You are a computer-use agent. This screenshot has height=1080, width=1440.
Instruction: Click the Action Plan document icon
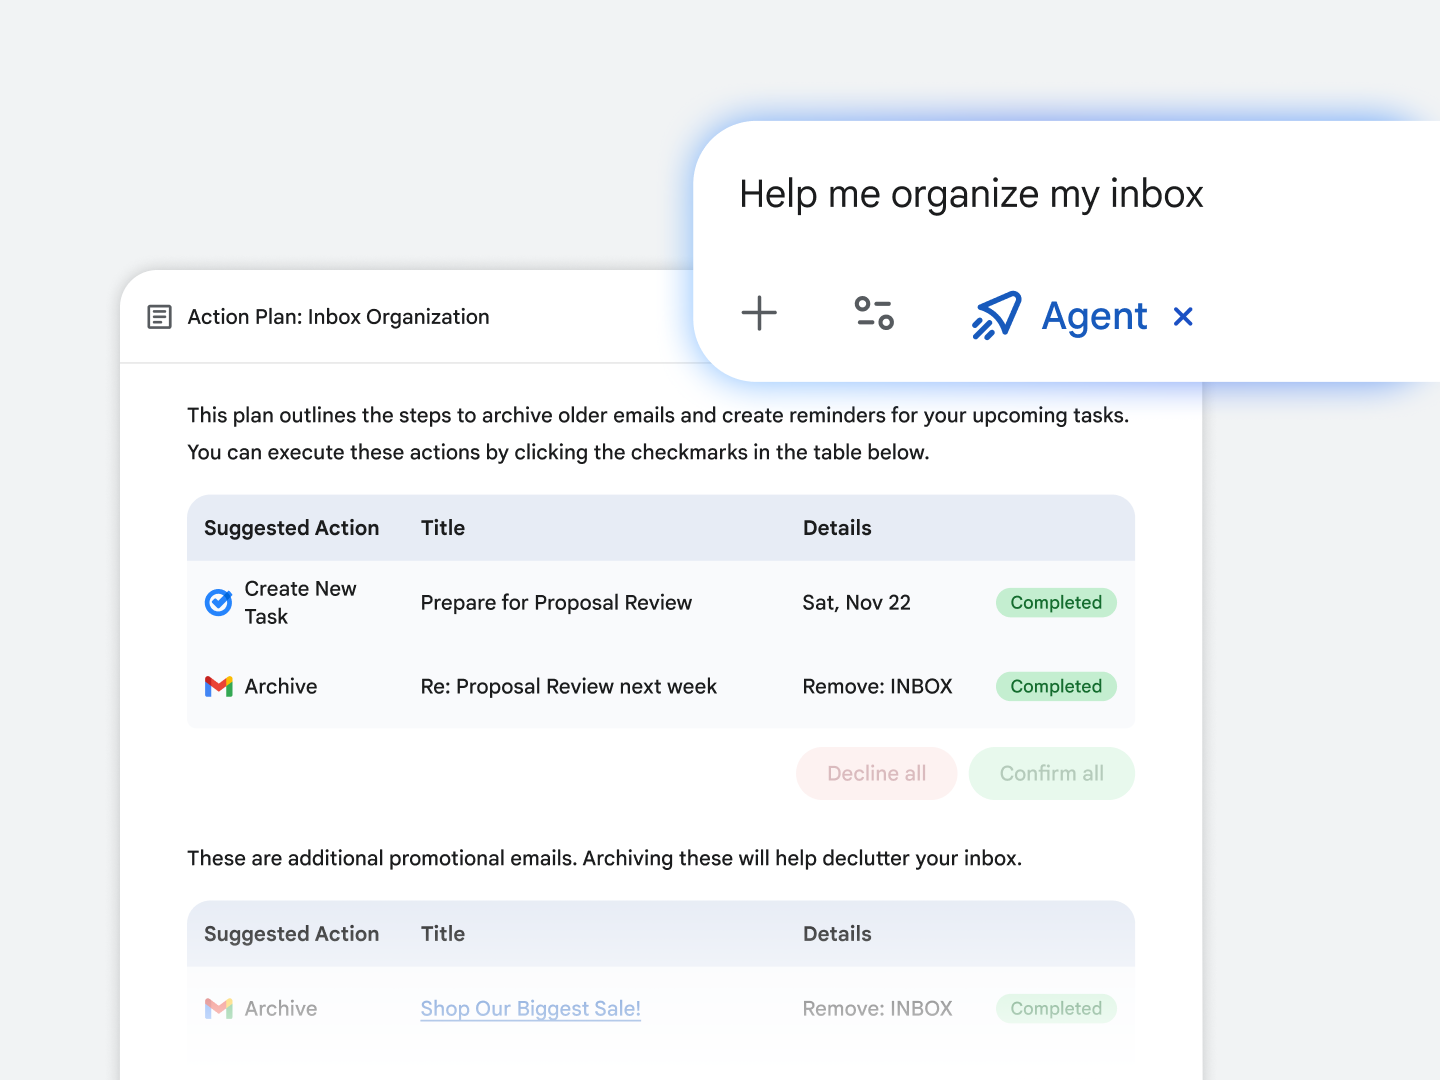pyautogui.click(x=159, y=317)
